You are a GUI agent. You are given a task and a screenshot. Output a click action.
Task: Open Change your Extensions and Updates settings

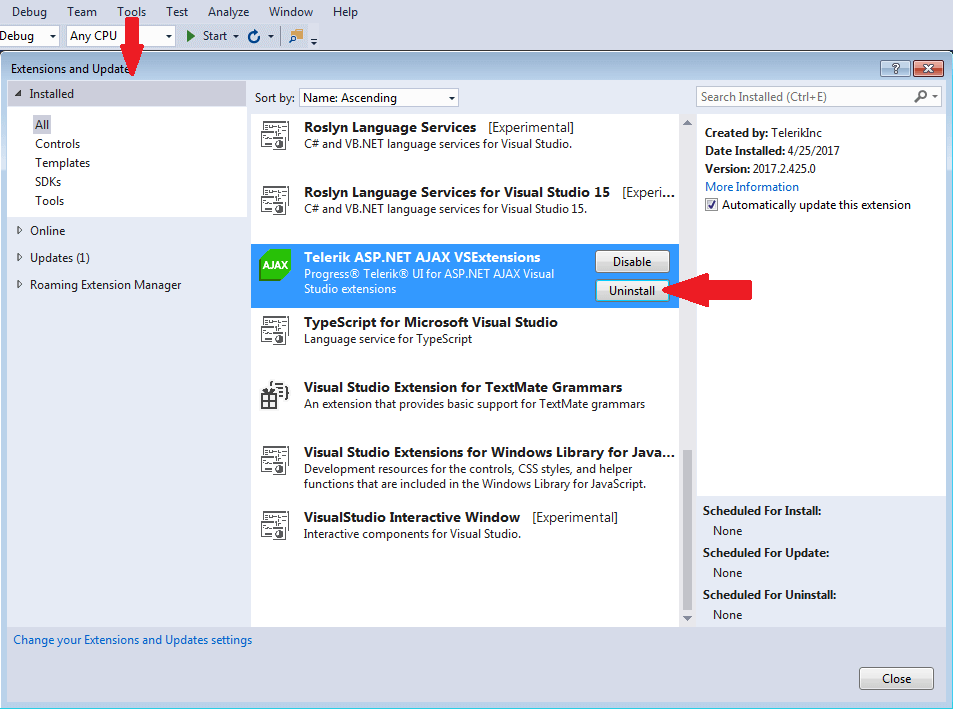pos(132,640)
